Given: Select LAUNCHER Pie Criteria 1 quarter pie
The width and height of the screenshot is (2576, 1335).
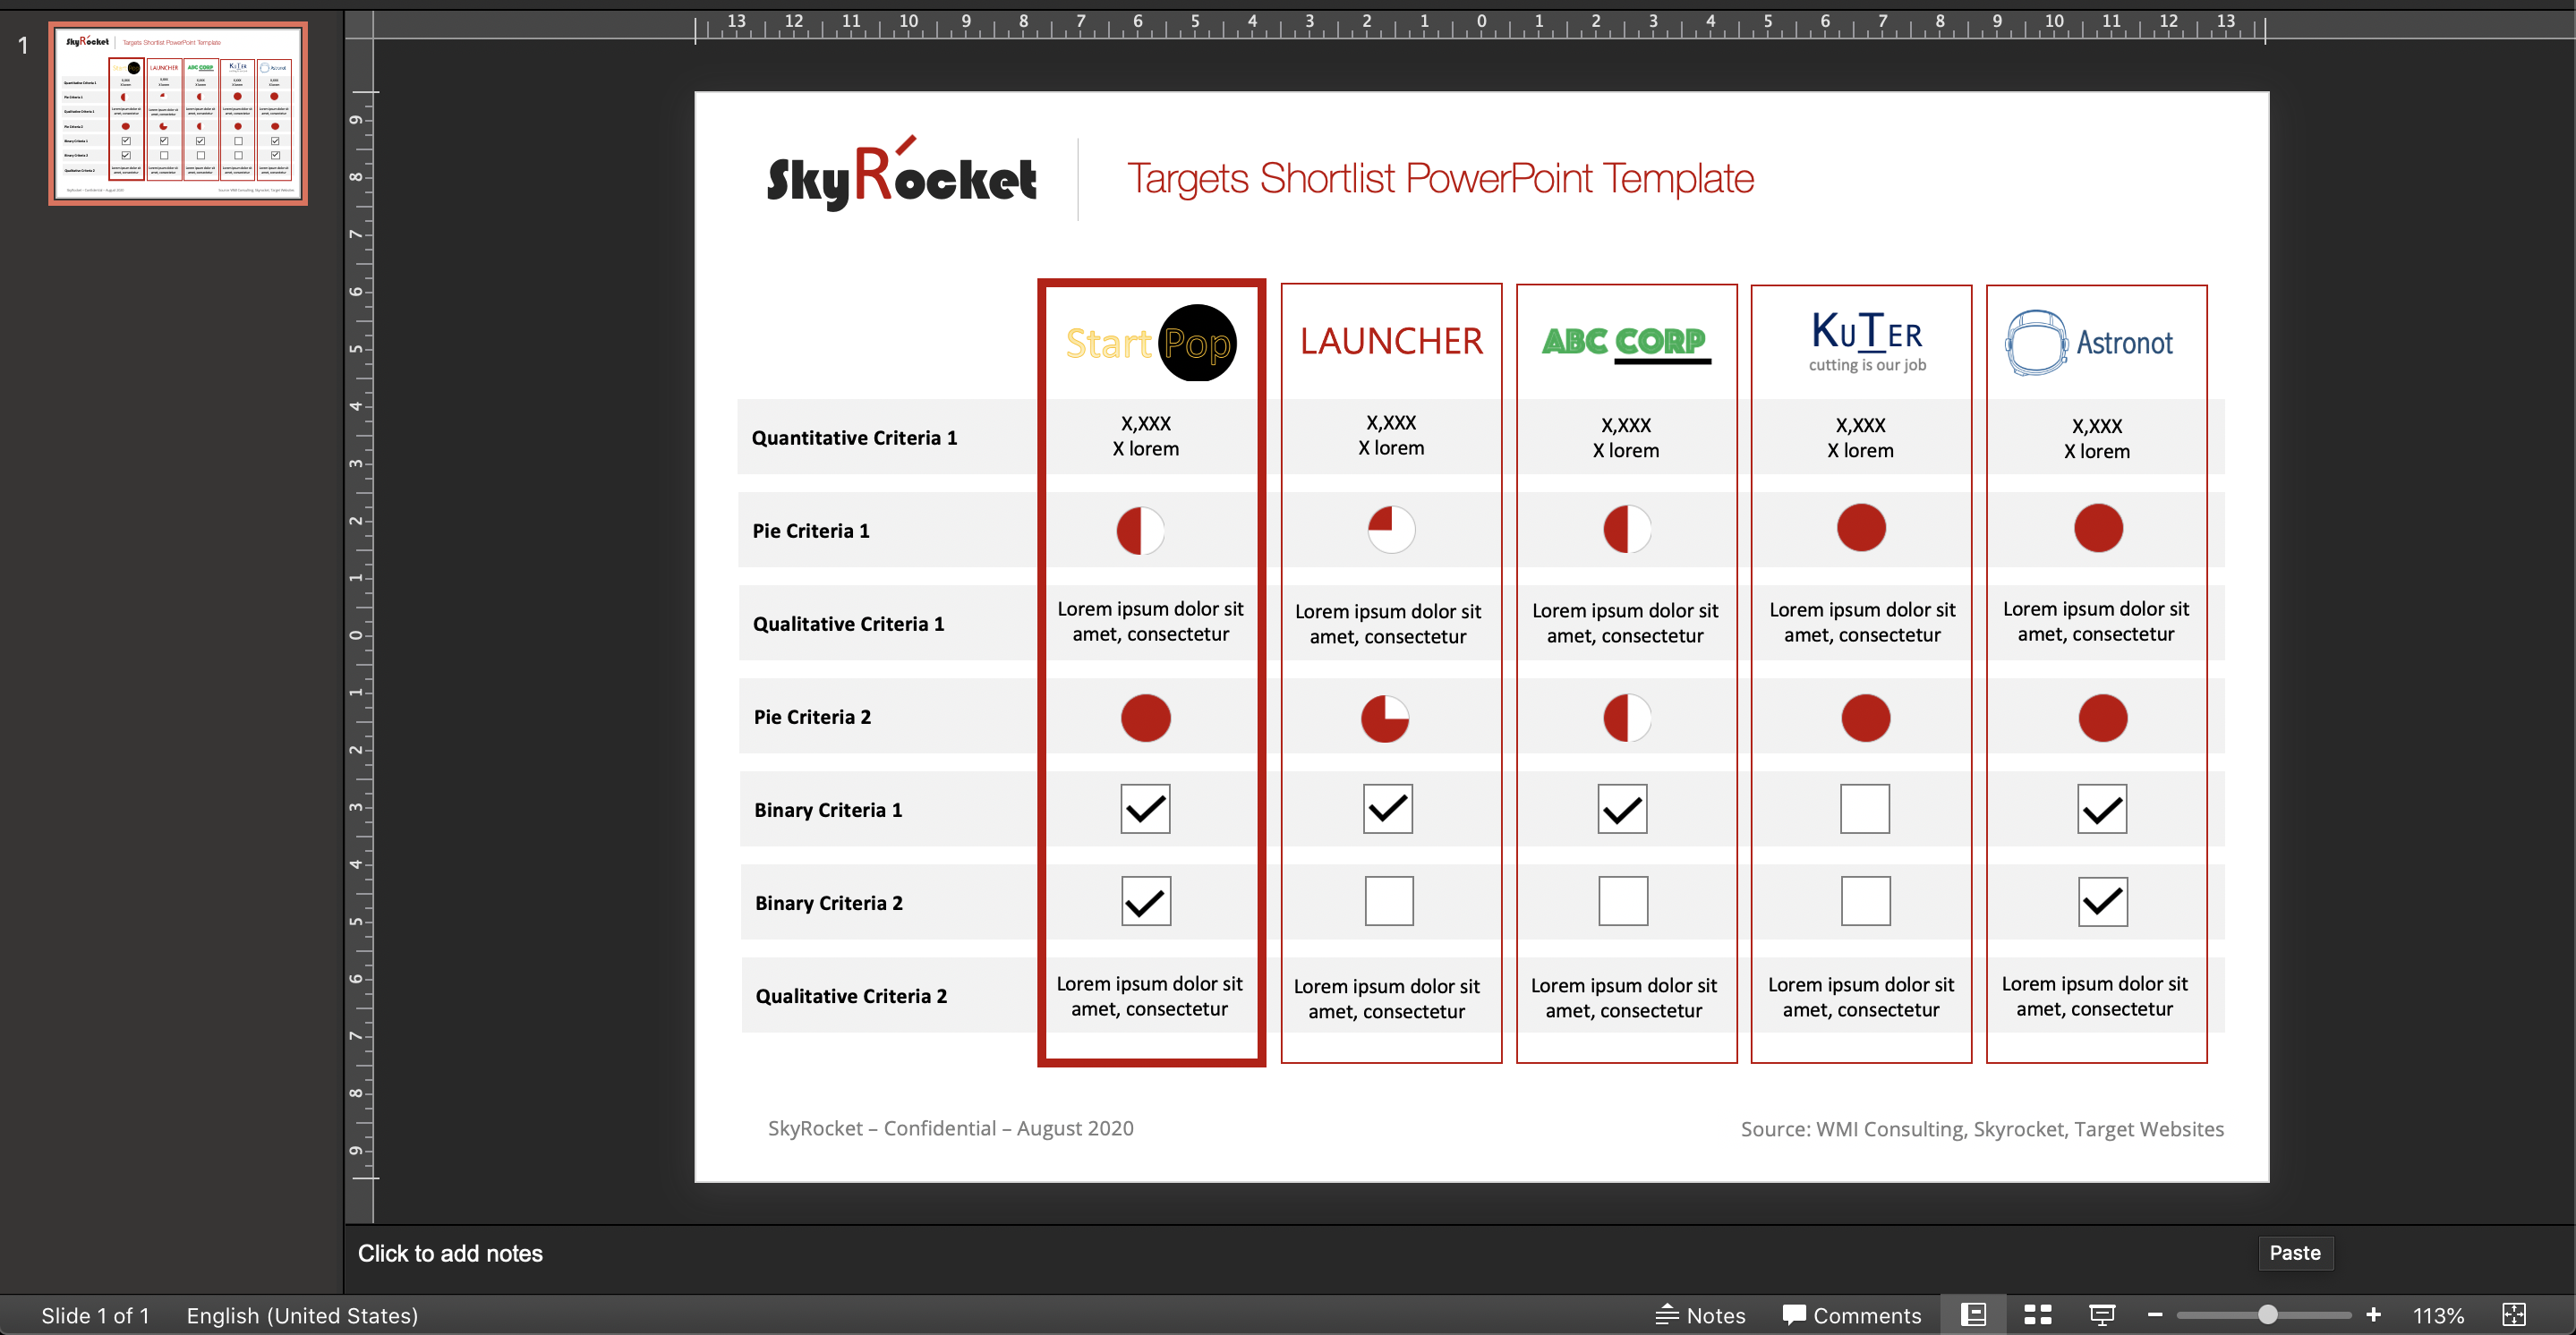Looking at the screenshot, I should pyautogui.click(x=1391, y=529).
